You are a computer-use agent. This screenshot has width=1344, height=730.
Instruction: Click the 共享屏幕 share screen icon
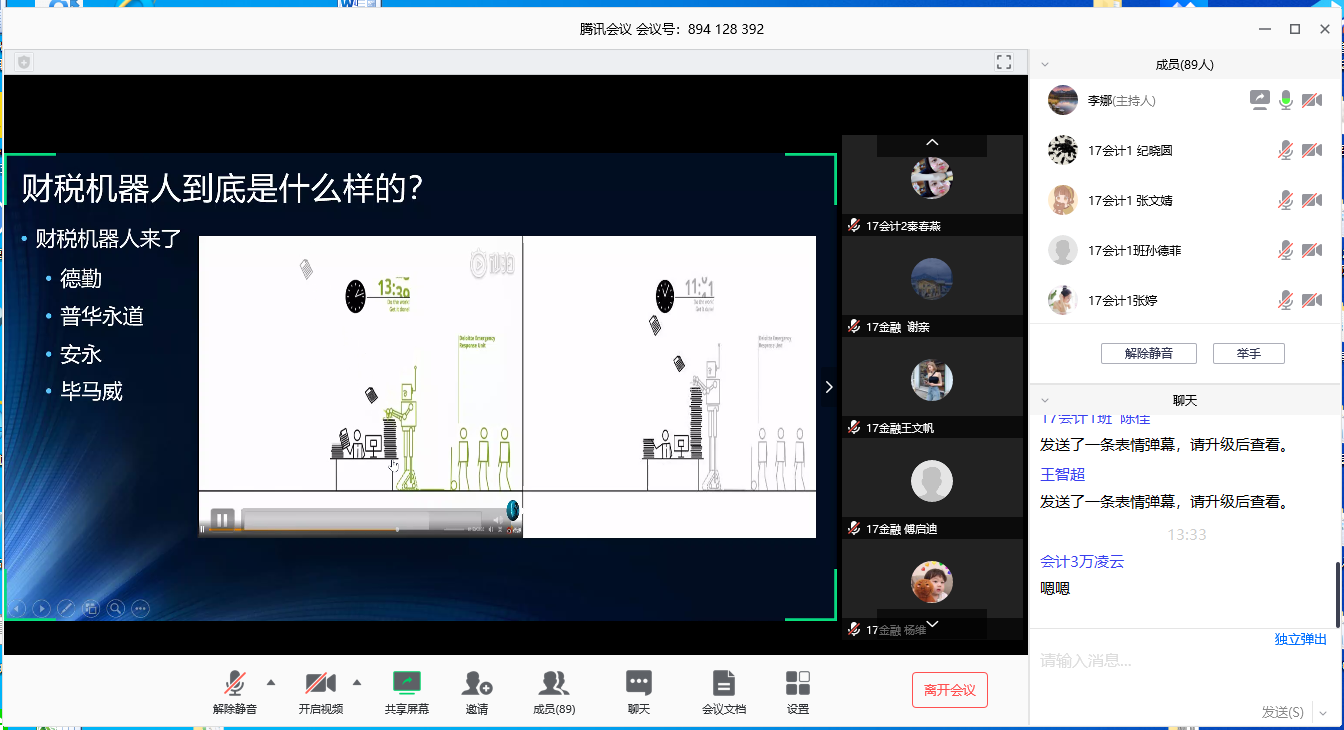tap(406, 684)
